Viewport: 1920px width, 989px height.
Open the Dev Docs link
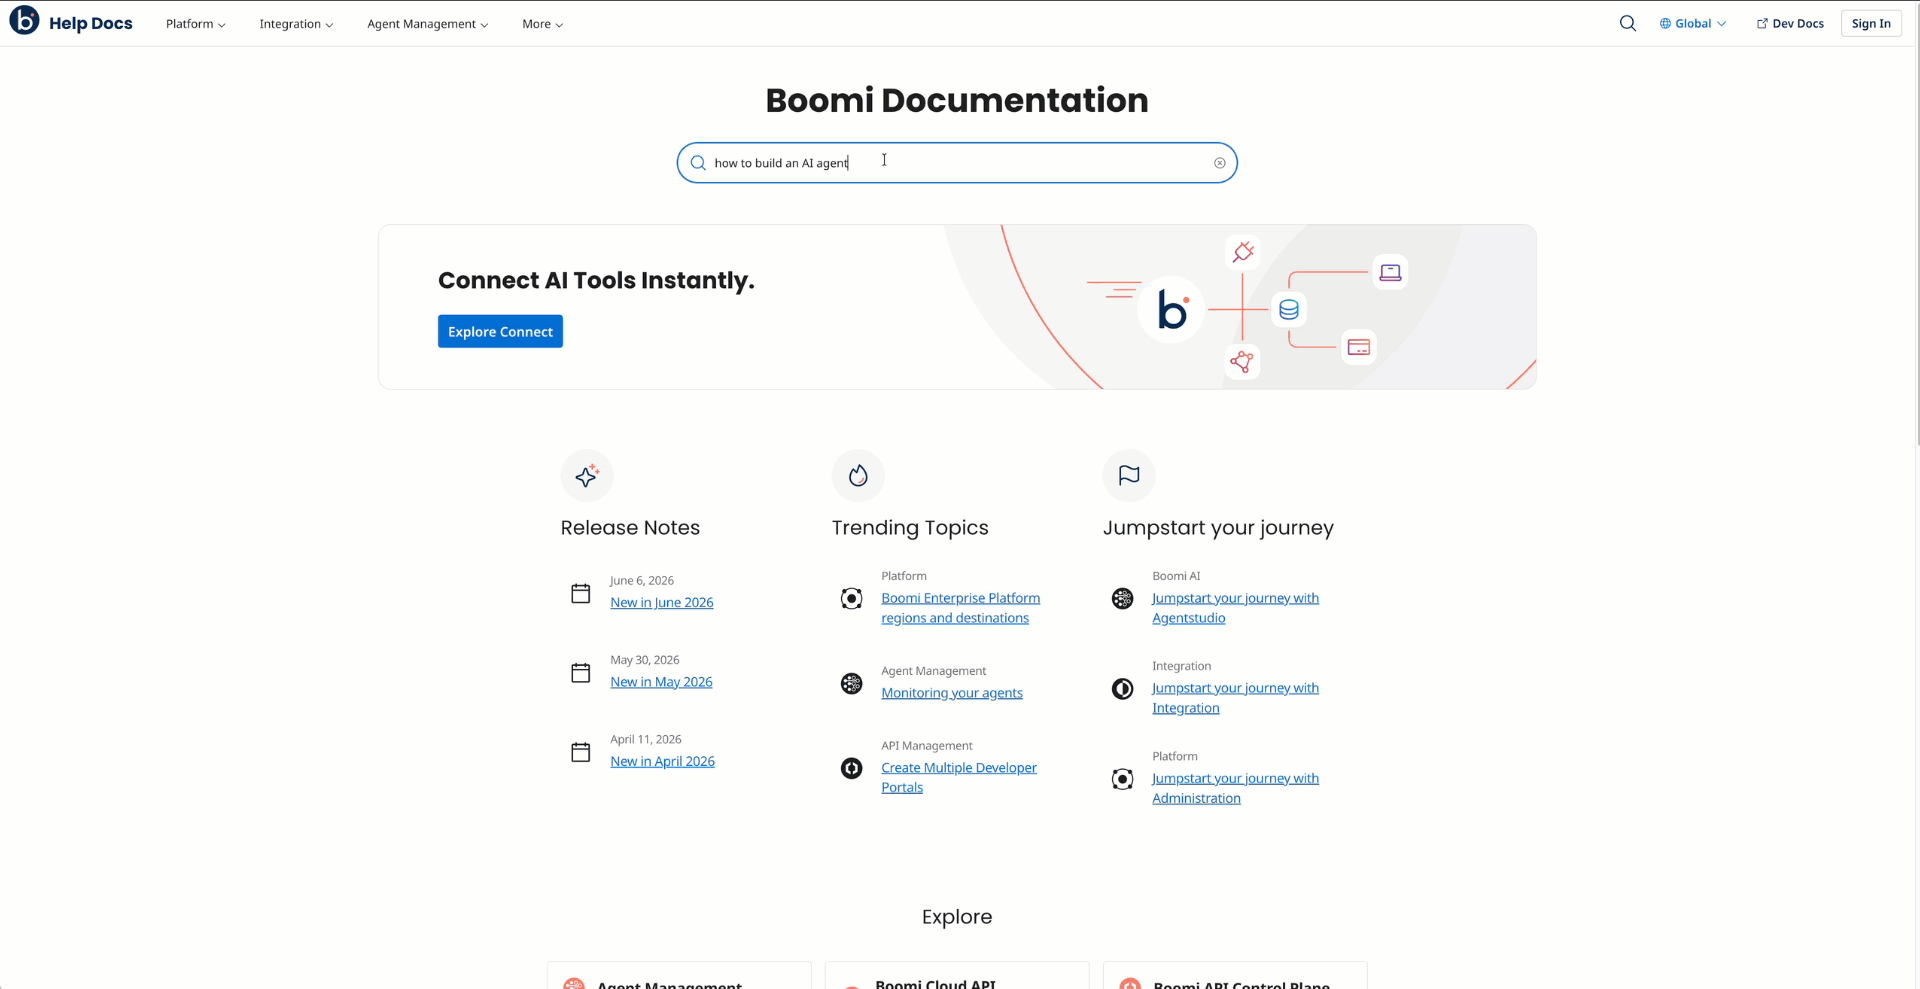(1790, 24)
